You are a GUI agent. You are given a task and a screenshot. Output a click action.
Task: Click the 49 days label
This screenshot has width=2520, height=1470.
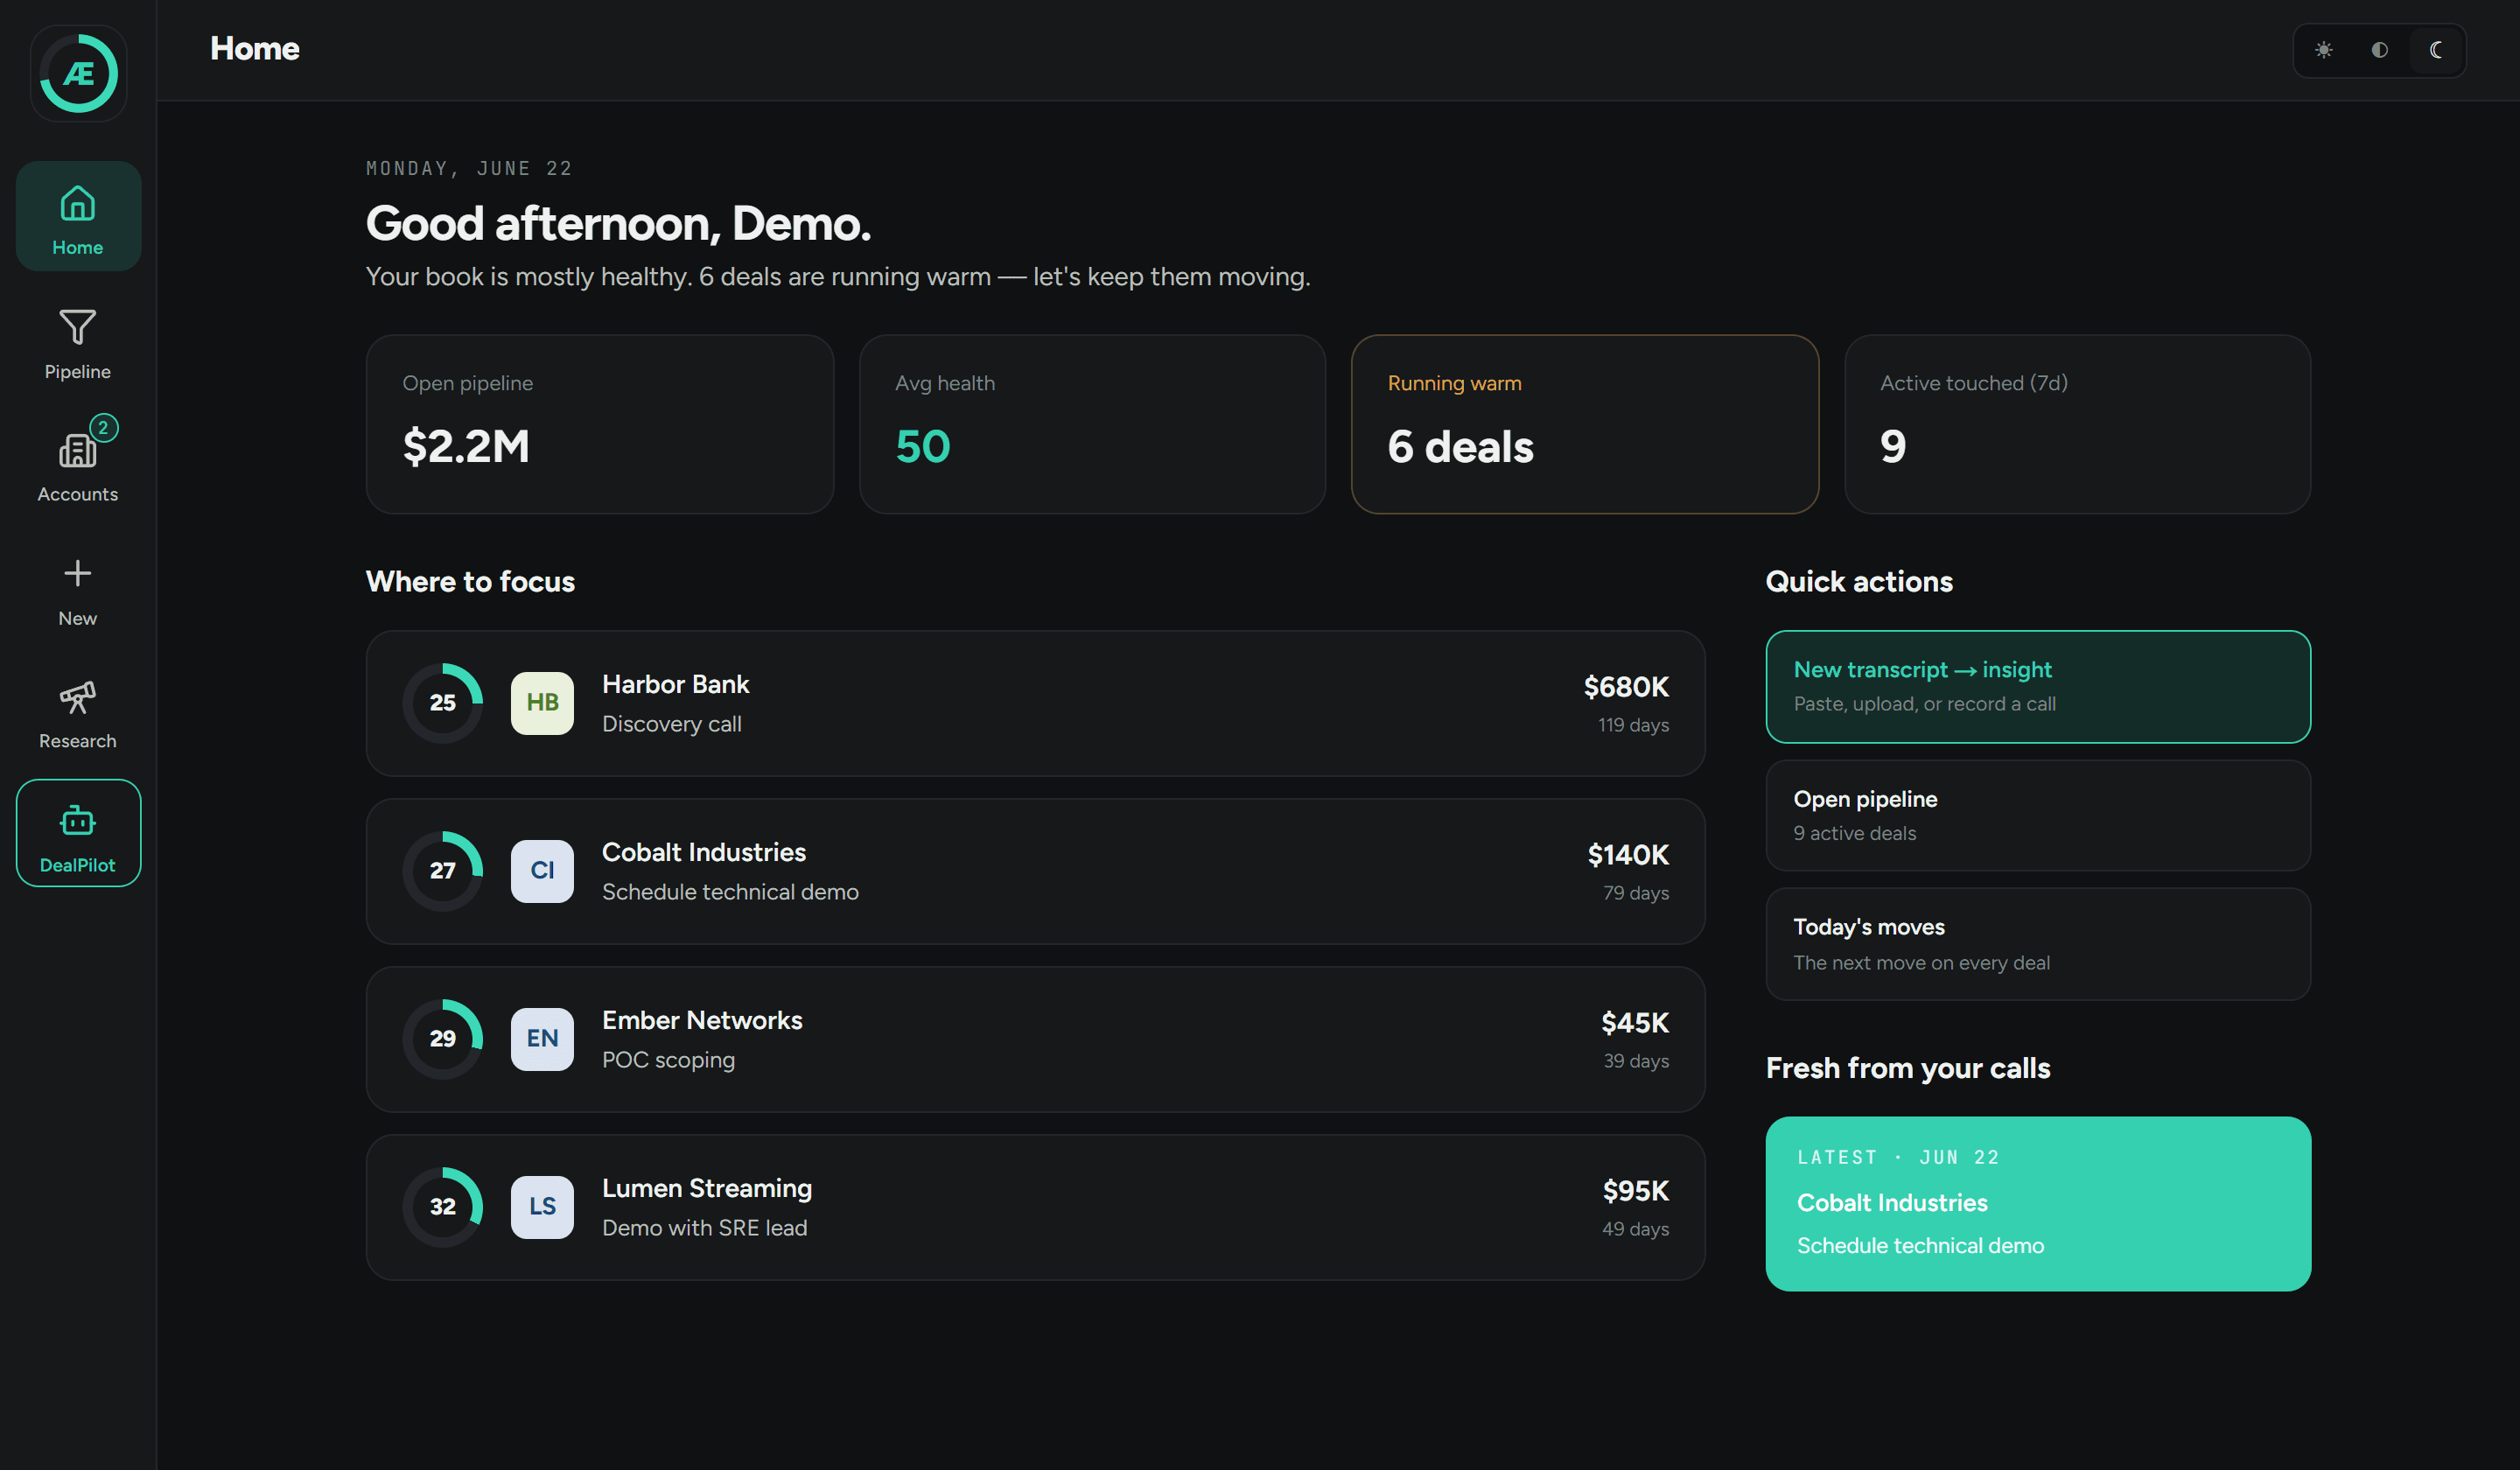tap(1635, 1229)
